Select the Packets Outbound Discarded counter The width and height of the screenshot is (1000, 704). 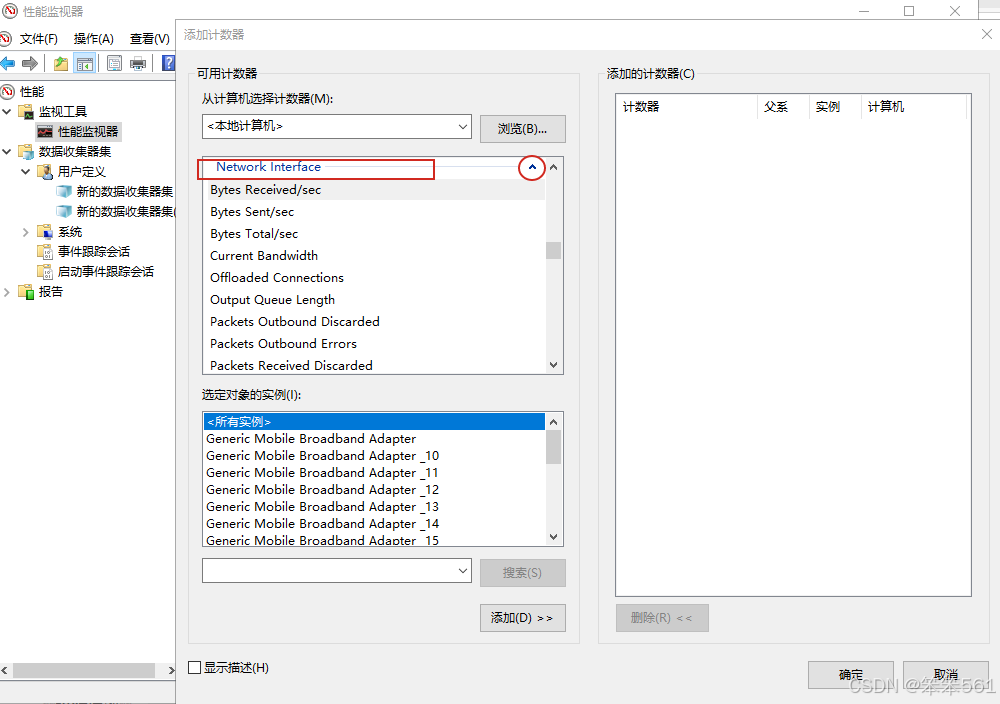[x=374, y=322]
